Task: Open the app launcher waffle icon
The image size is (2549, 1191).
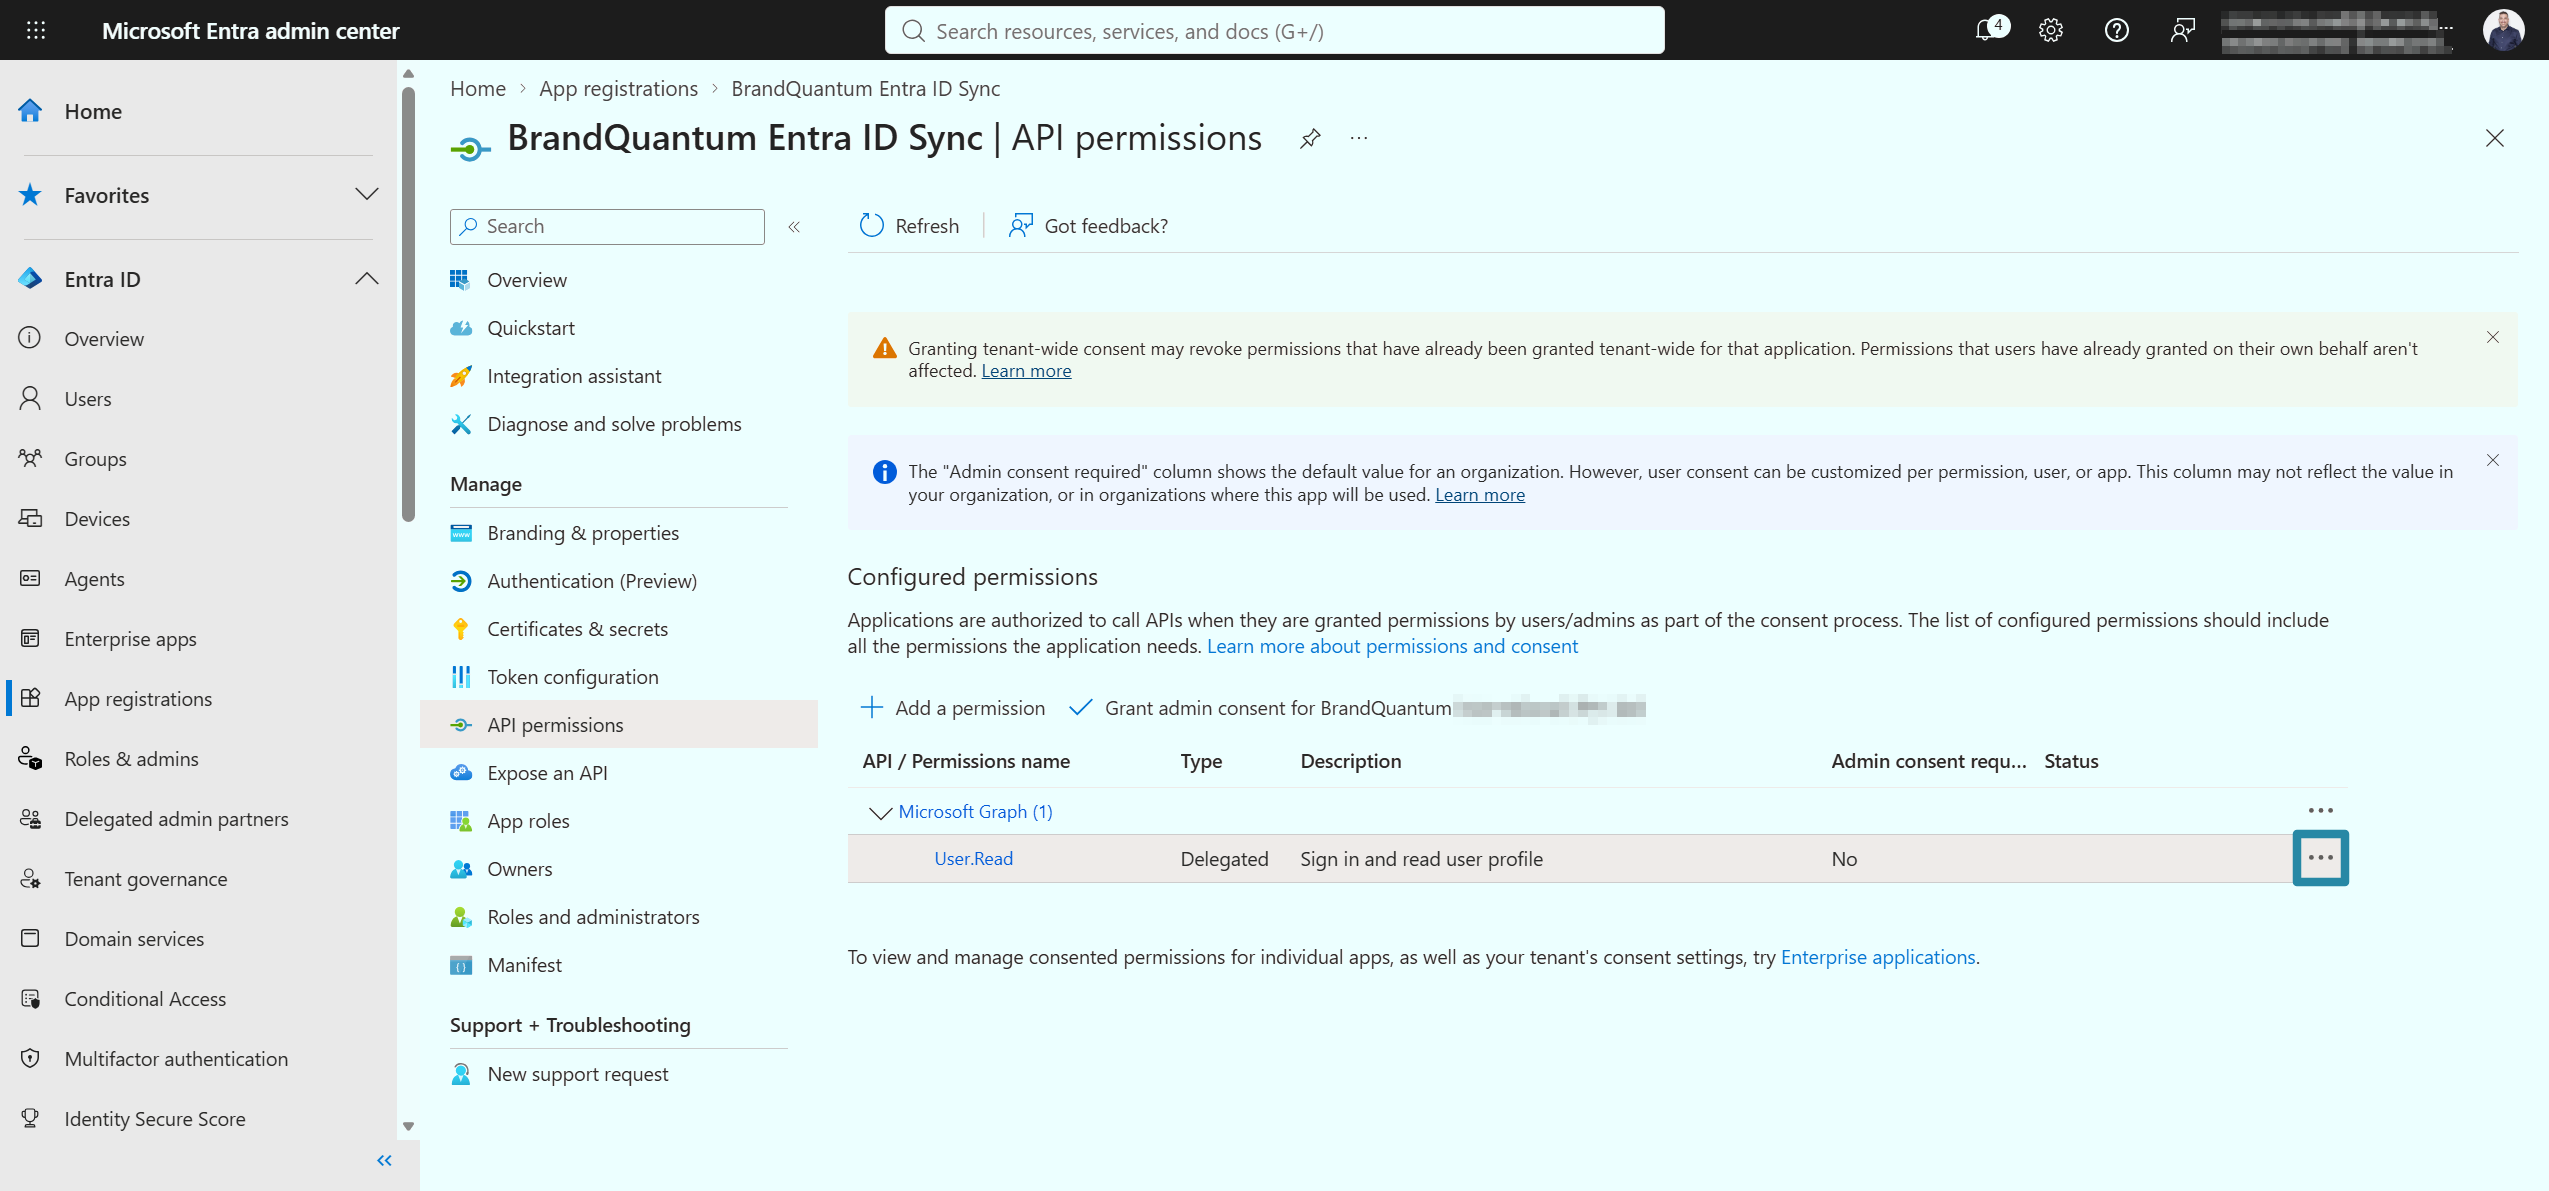Action: point(36,30)
